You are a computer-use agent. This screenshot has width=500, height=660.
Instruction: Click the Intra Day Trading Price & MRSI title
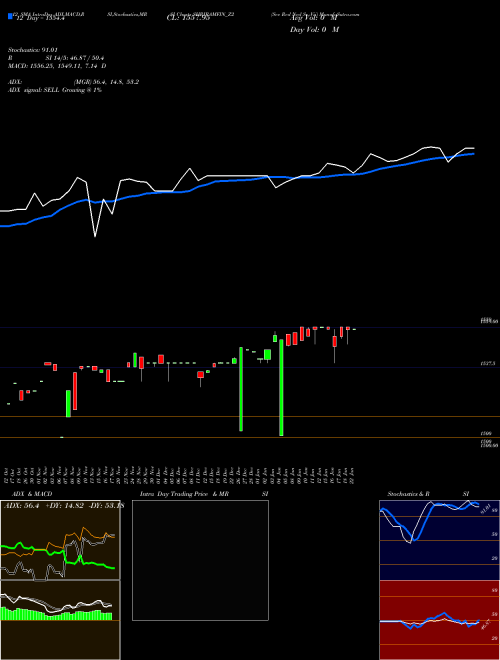point(204,494)
